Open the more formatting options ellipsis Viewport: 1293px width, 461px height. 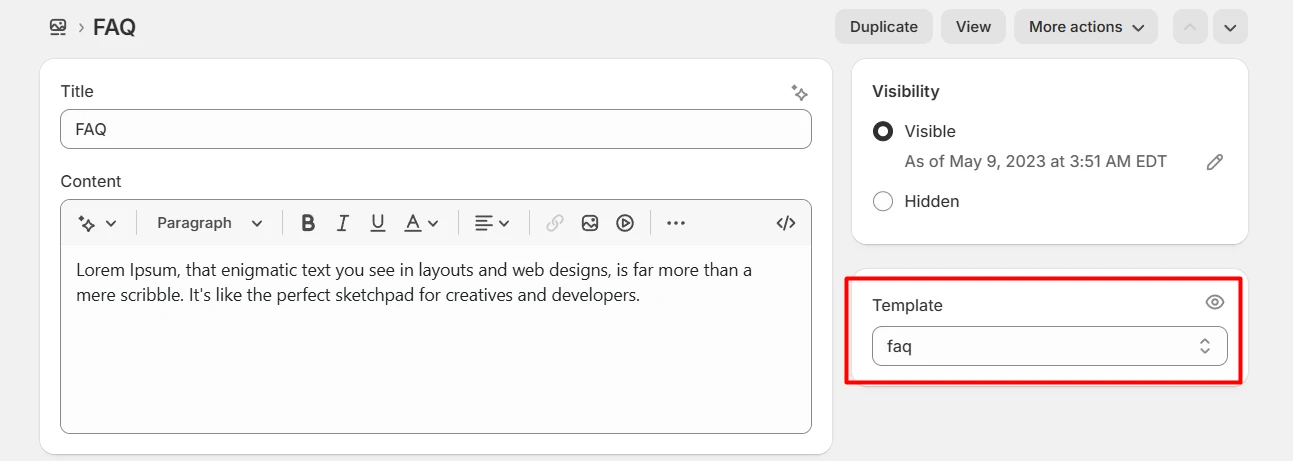(x=676, y=223)
